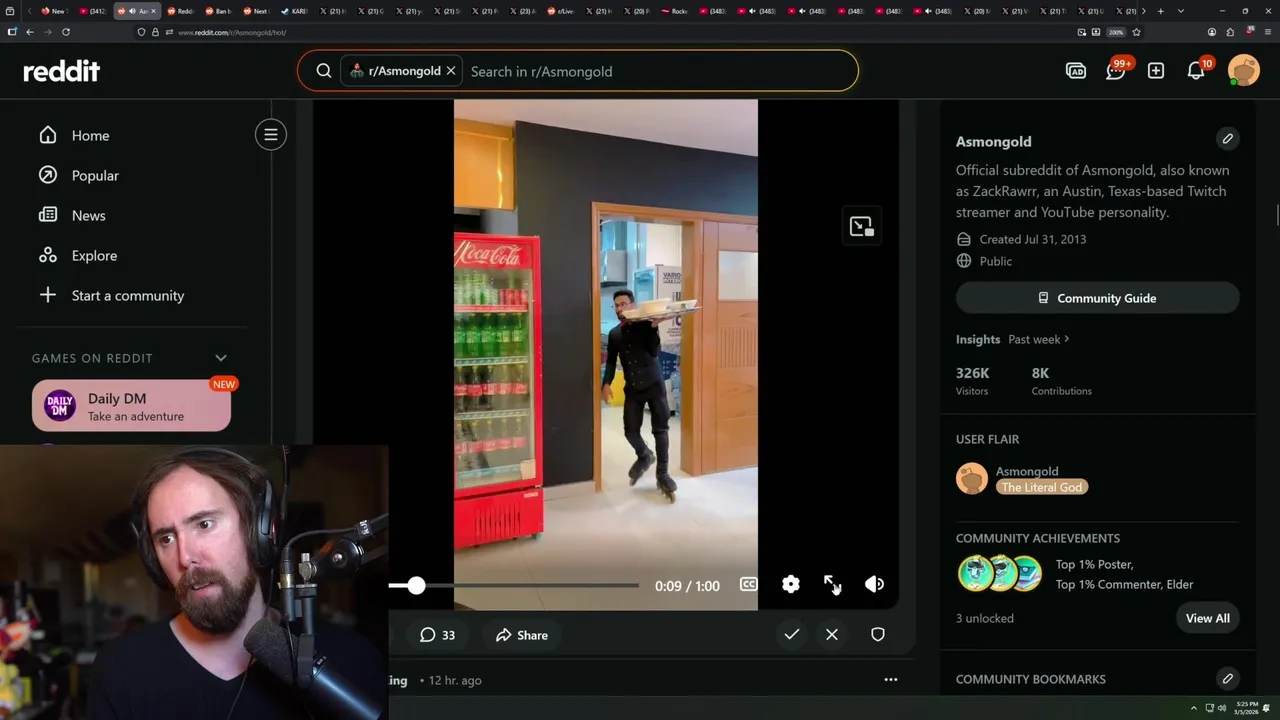Image resolution: width=1280 pixels, height=720 pixels.
Task: Remove r/Asmongold search filter
Action: 451,71
